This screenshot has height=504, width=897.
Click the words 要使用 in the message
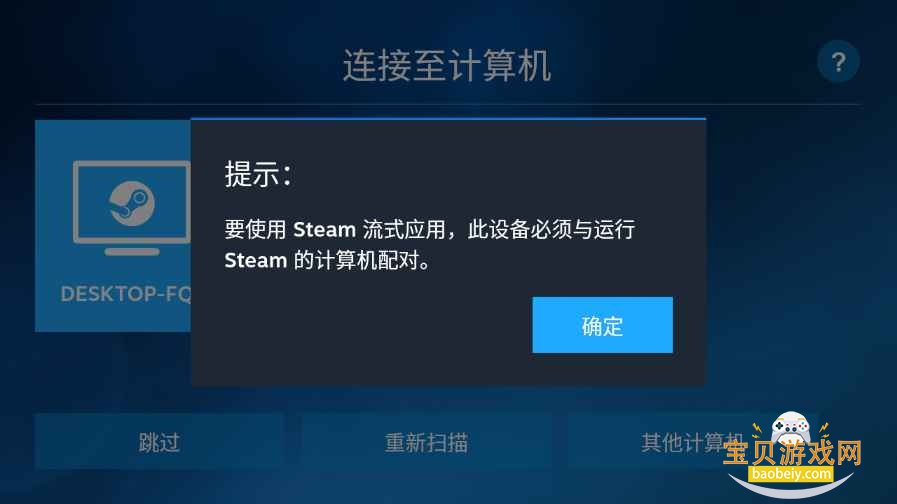point(255,229)
